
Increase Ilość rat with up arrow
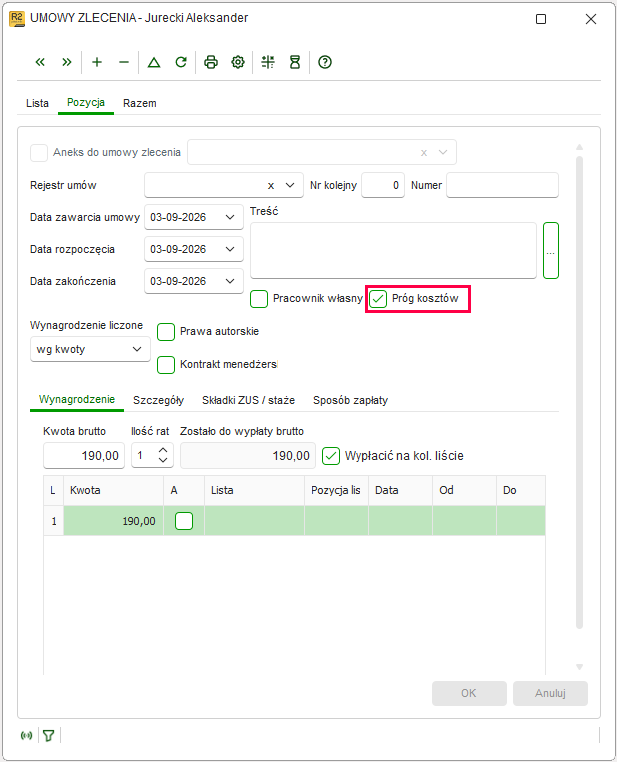pos(163,450)
